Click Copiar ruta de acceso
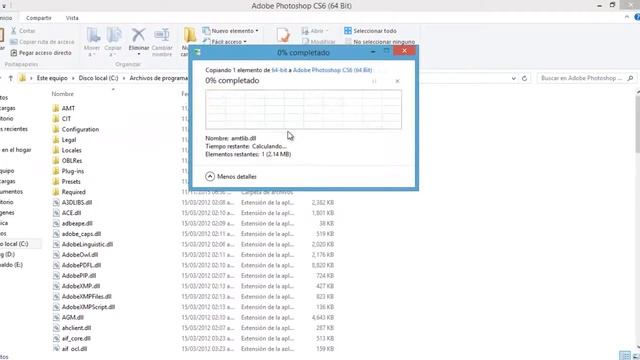This screenshot has width=640, height=360. click(42, 42)
